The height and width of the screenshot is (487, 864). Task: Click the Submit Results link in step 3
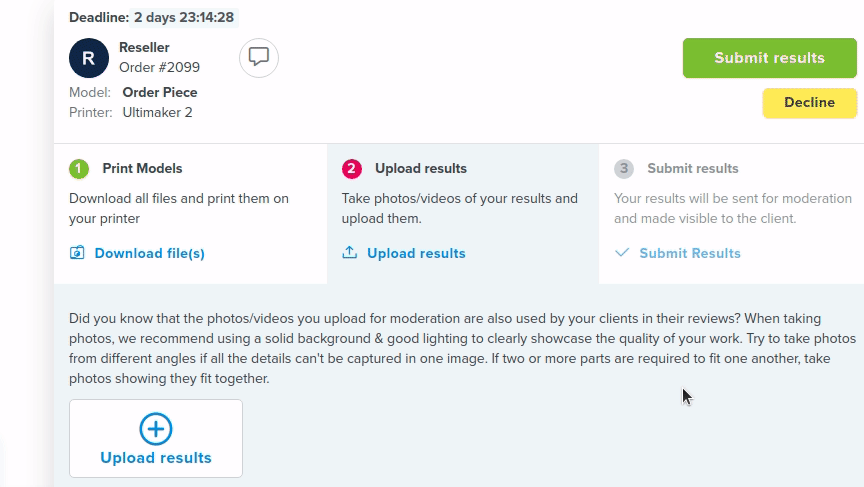point(690,253)
